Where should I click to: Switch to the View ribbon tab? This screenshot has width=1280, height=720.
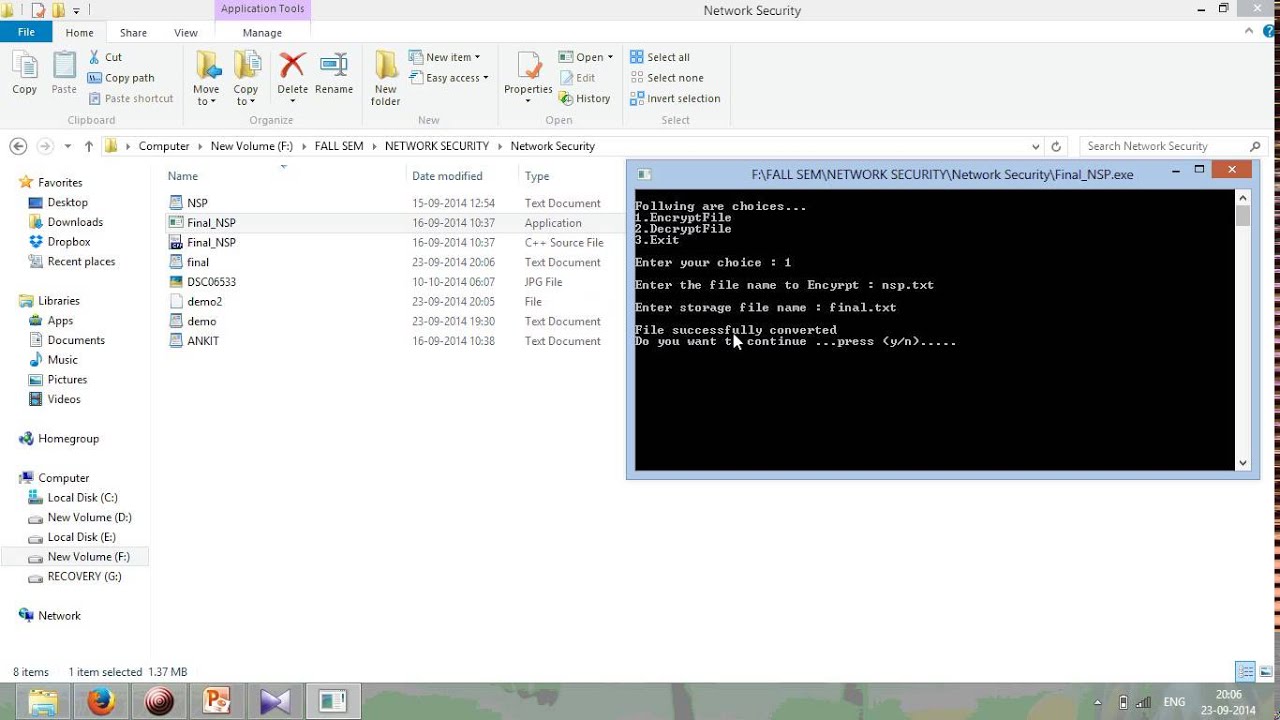186,33
